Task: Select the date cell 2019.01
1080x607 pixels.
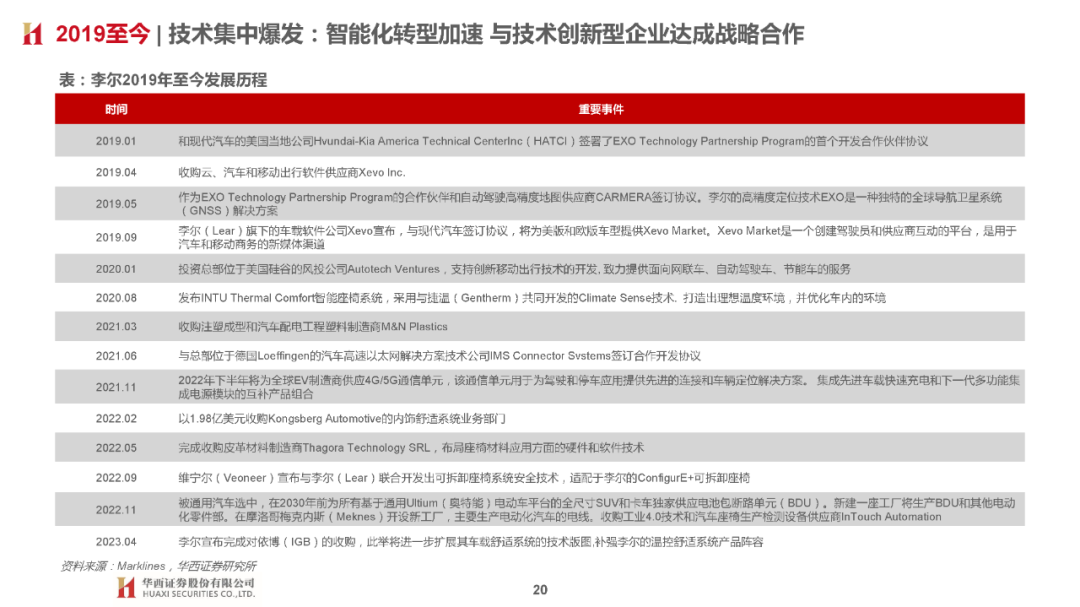Action: coord(116,141)
